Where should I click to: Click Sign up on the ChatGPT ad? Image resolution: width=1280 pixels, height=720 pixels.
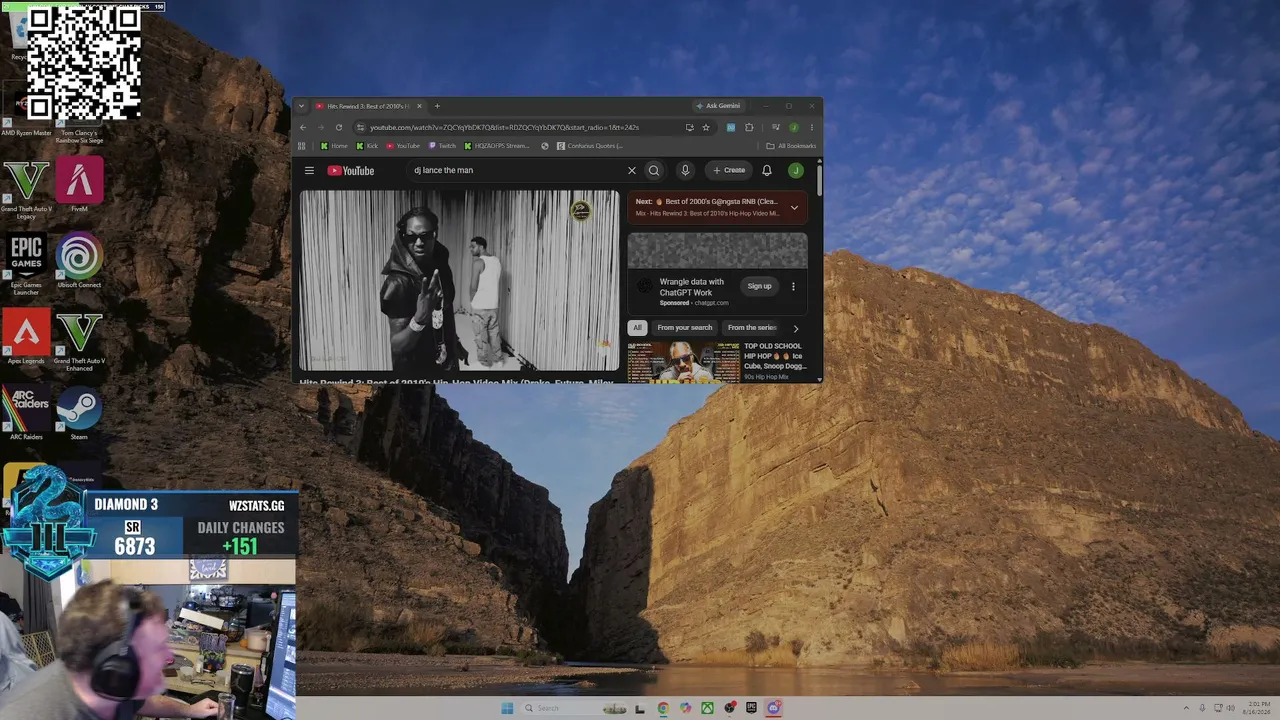[x=759, y=287]
